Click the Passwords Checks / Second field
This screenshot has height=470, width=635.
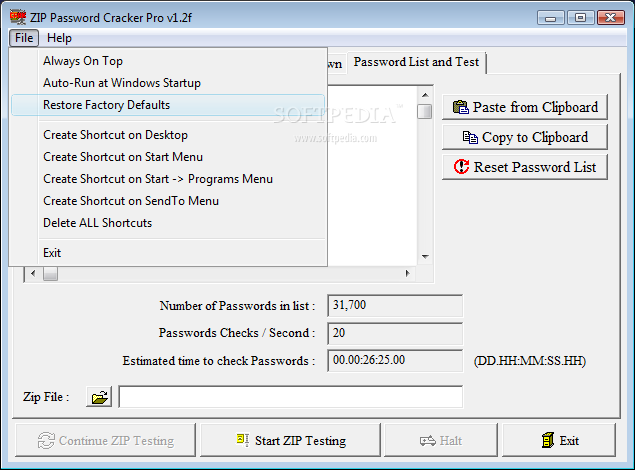click(x=395, y=333)
